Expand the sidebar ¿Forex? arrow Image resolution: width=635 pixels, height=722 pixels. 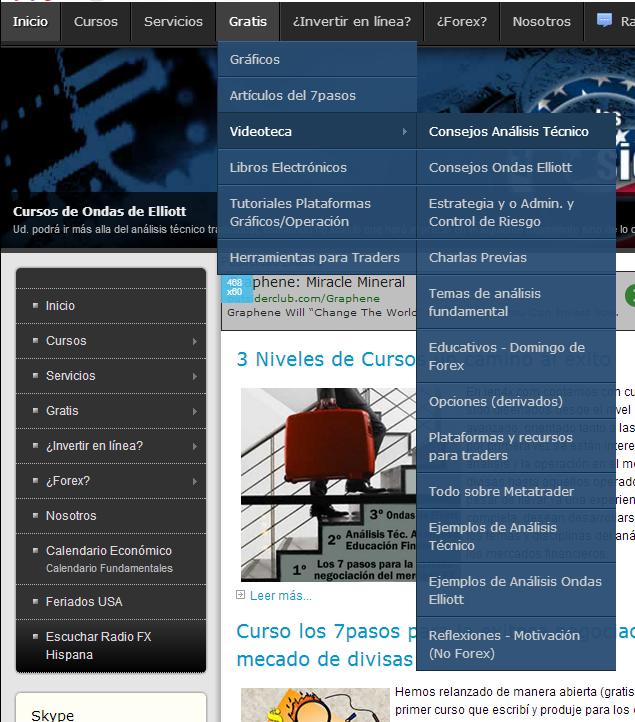(195, 481)
